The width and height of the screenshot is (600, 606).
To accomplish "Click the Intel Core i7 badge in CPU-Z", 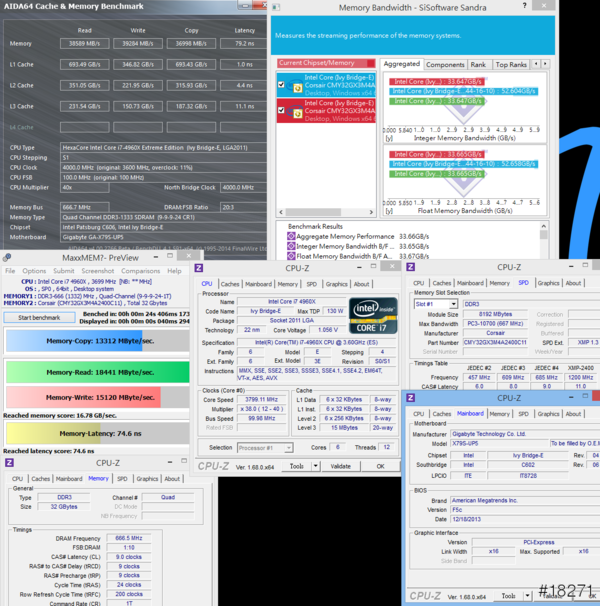I will click(x=373, y=316).
